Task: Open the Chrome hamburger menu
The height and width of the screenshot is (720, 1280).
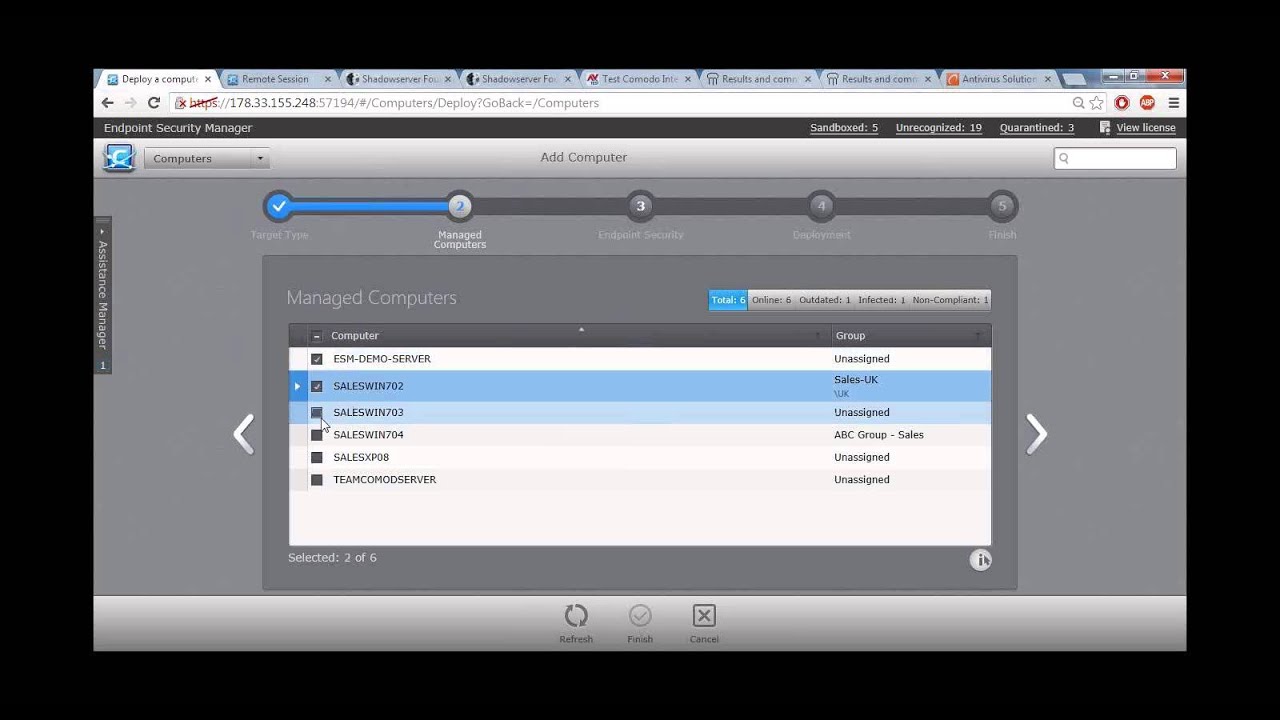Action: coord(1174,102)
